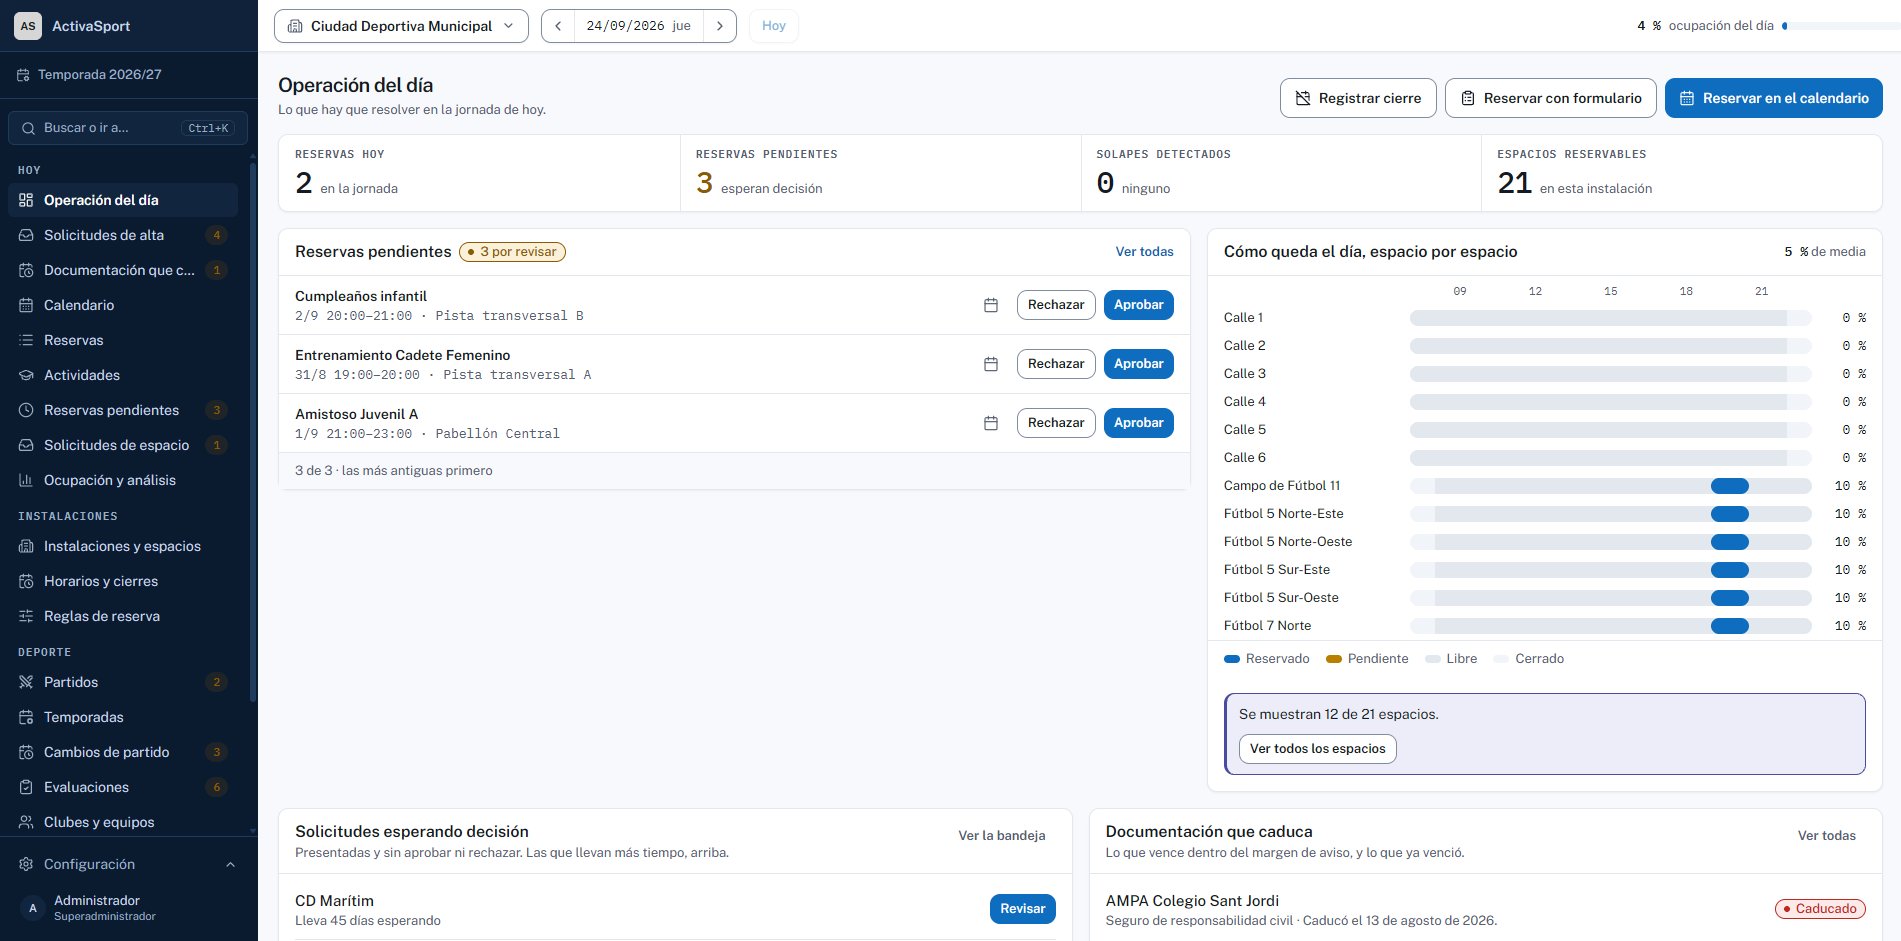The height and width of the screenshot is (941, 1901).
Task: Click AMPA Colegio Sant Jordi entry
Action: 1485,909
